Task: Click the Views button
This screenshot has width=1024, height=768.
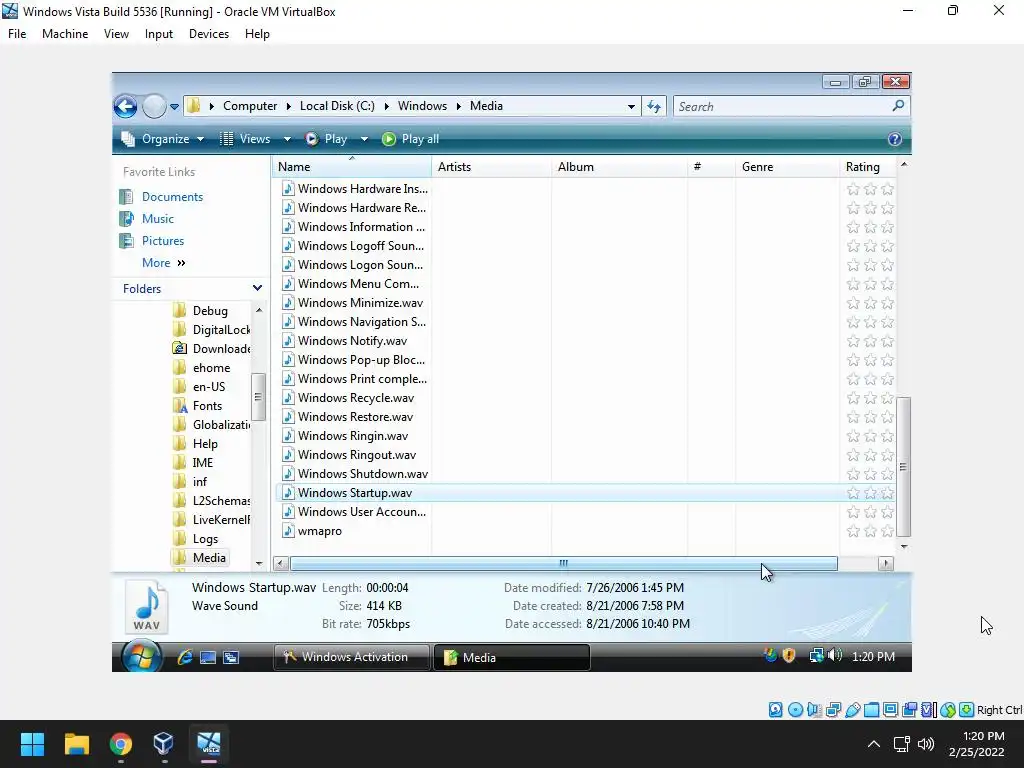Action: click(x=246, y=139)
